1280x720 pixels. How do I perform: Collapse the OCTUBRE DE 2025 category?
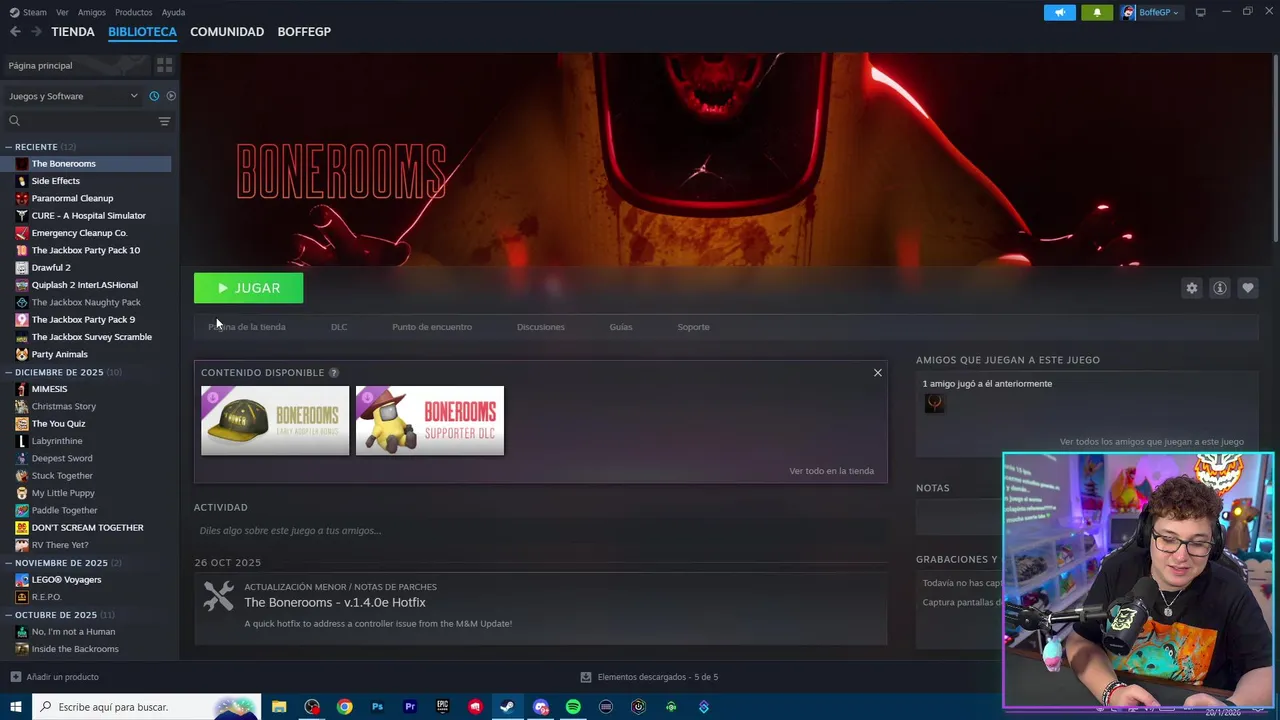8,615
